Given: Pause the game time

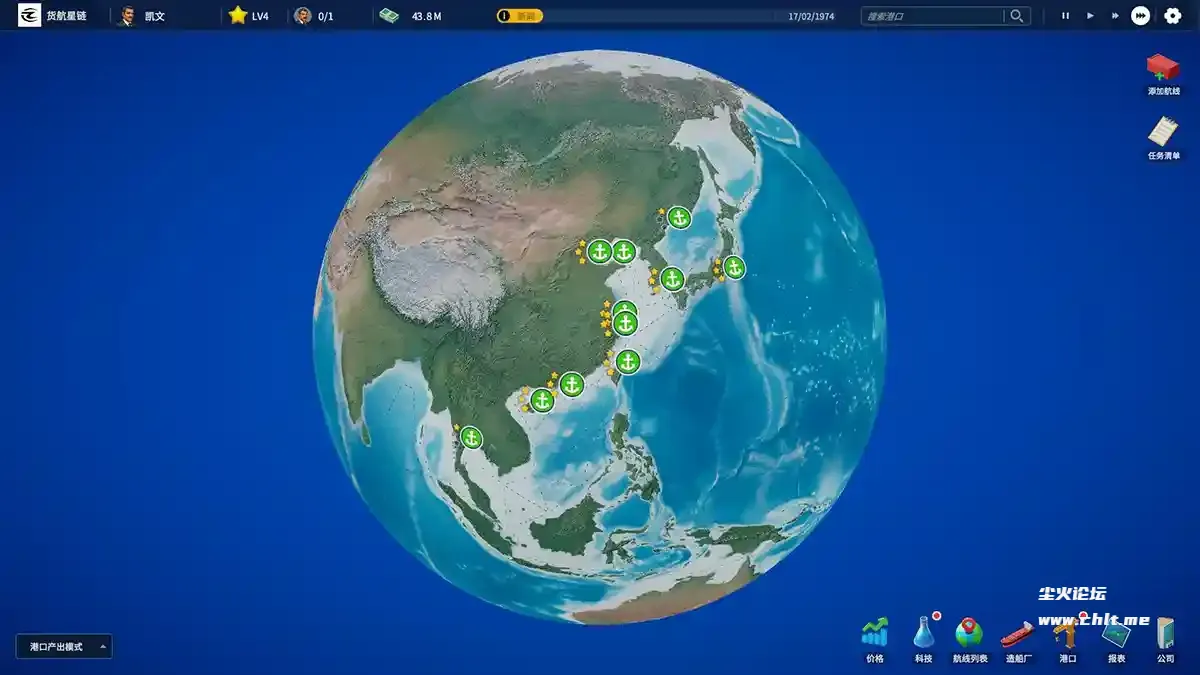Looking at the screenshot, I should click(1065, 16).
